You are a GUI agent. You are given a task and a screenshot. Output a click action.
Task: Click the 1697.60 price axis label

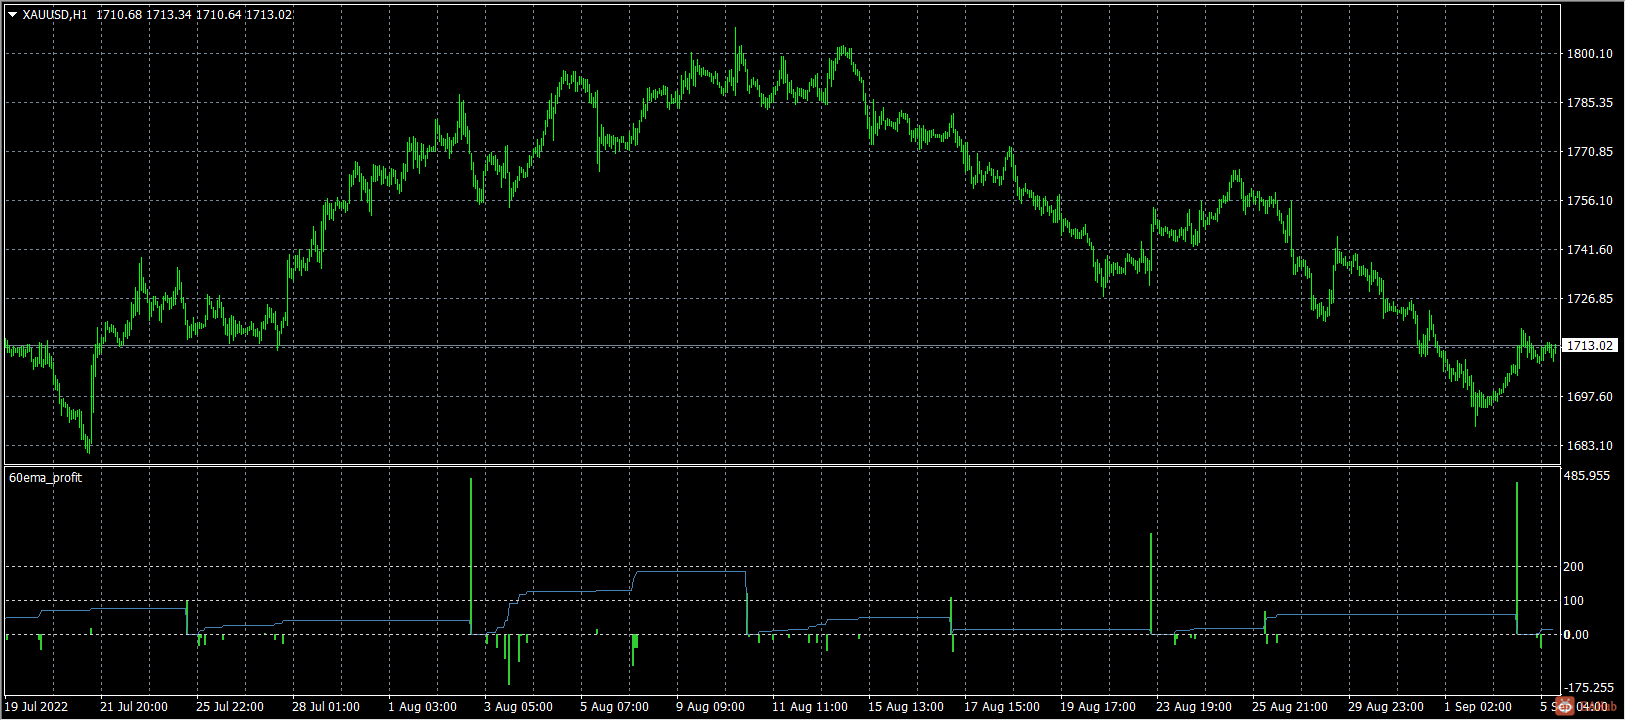1589,397
